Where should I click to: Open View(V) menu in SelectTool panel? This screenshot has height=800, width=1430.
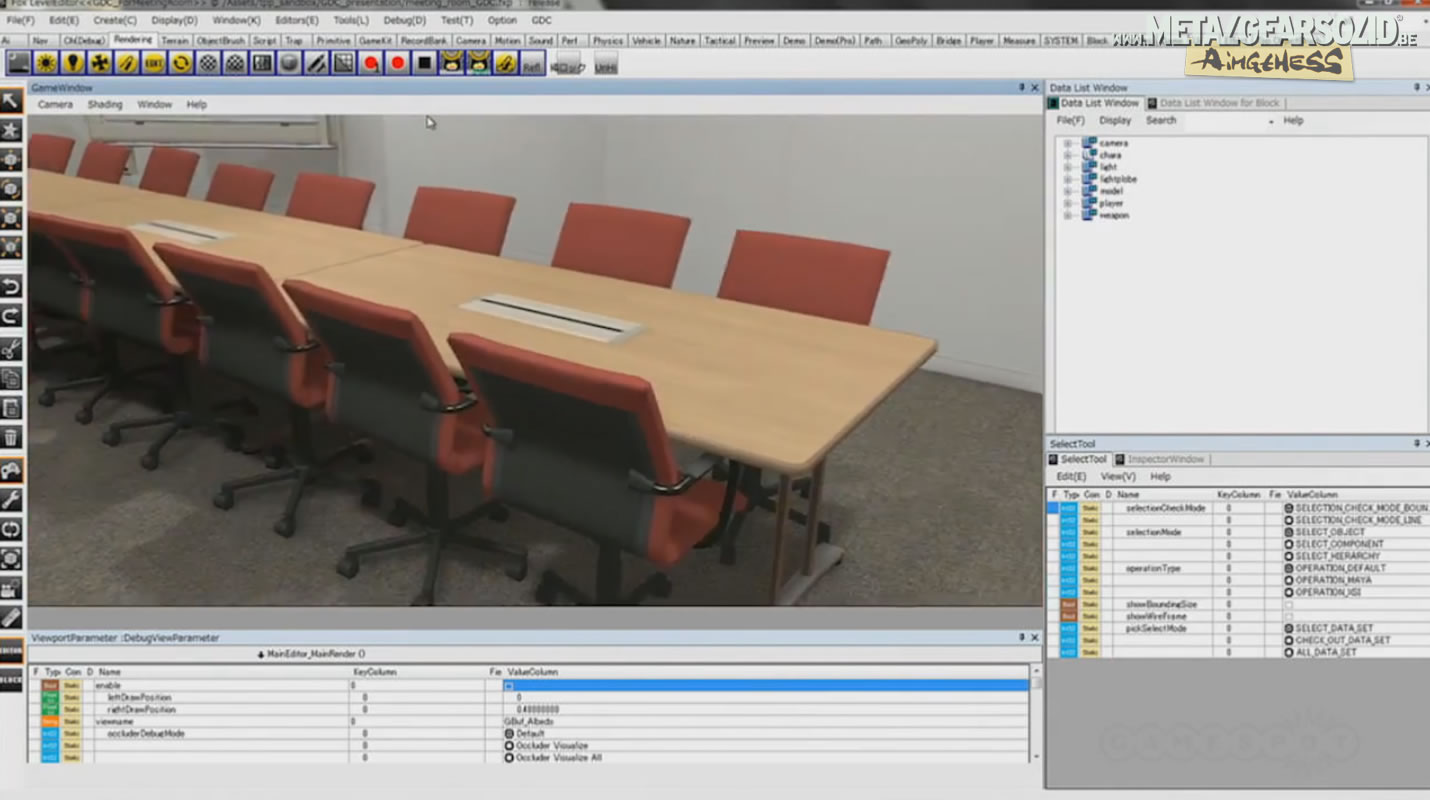point(1118,477)
